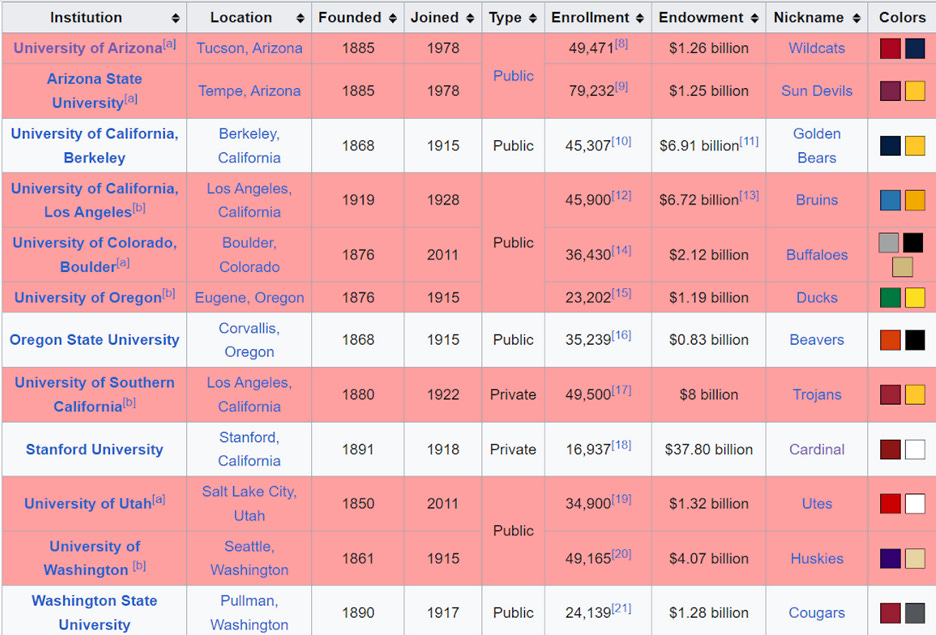936x635 pixels.
Task: Open University of Oregon link
Action: [88, 298]
